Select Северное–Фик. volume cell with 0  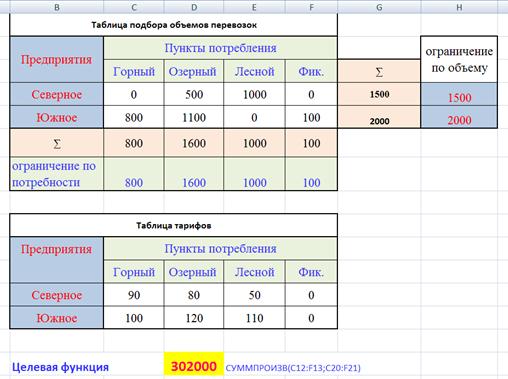tap(311, 94)
